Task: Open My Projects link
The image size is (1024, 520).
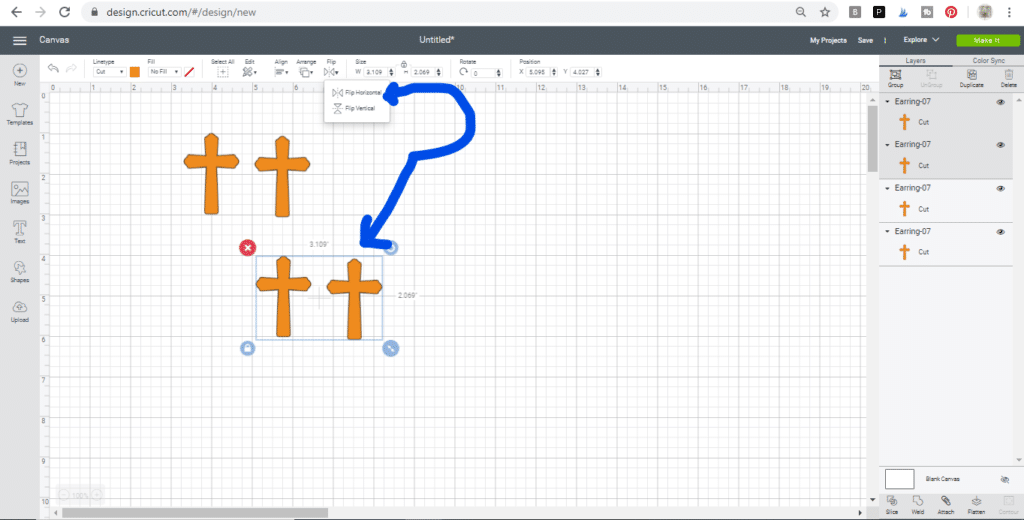Action: click(827, 40)
